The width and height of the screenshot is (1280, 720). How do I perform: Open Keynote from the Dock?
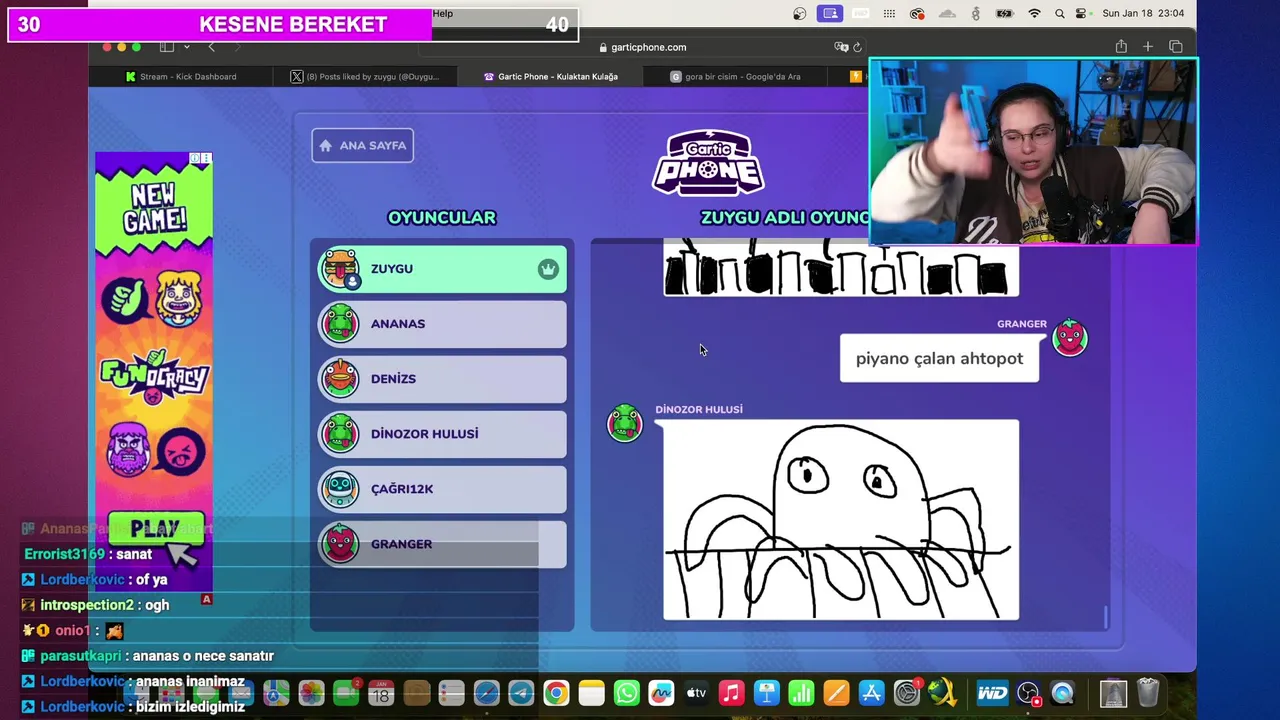click(767, 693)
